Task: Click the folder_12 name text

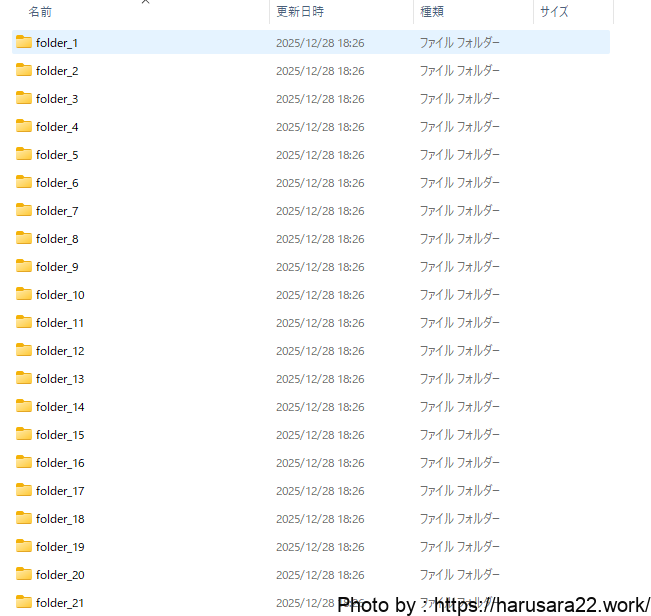Action: pos(60,351)
